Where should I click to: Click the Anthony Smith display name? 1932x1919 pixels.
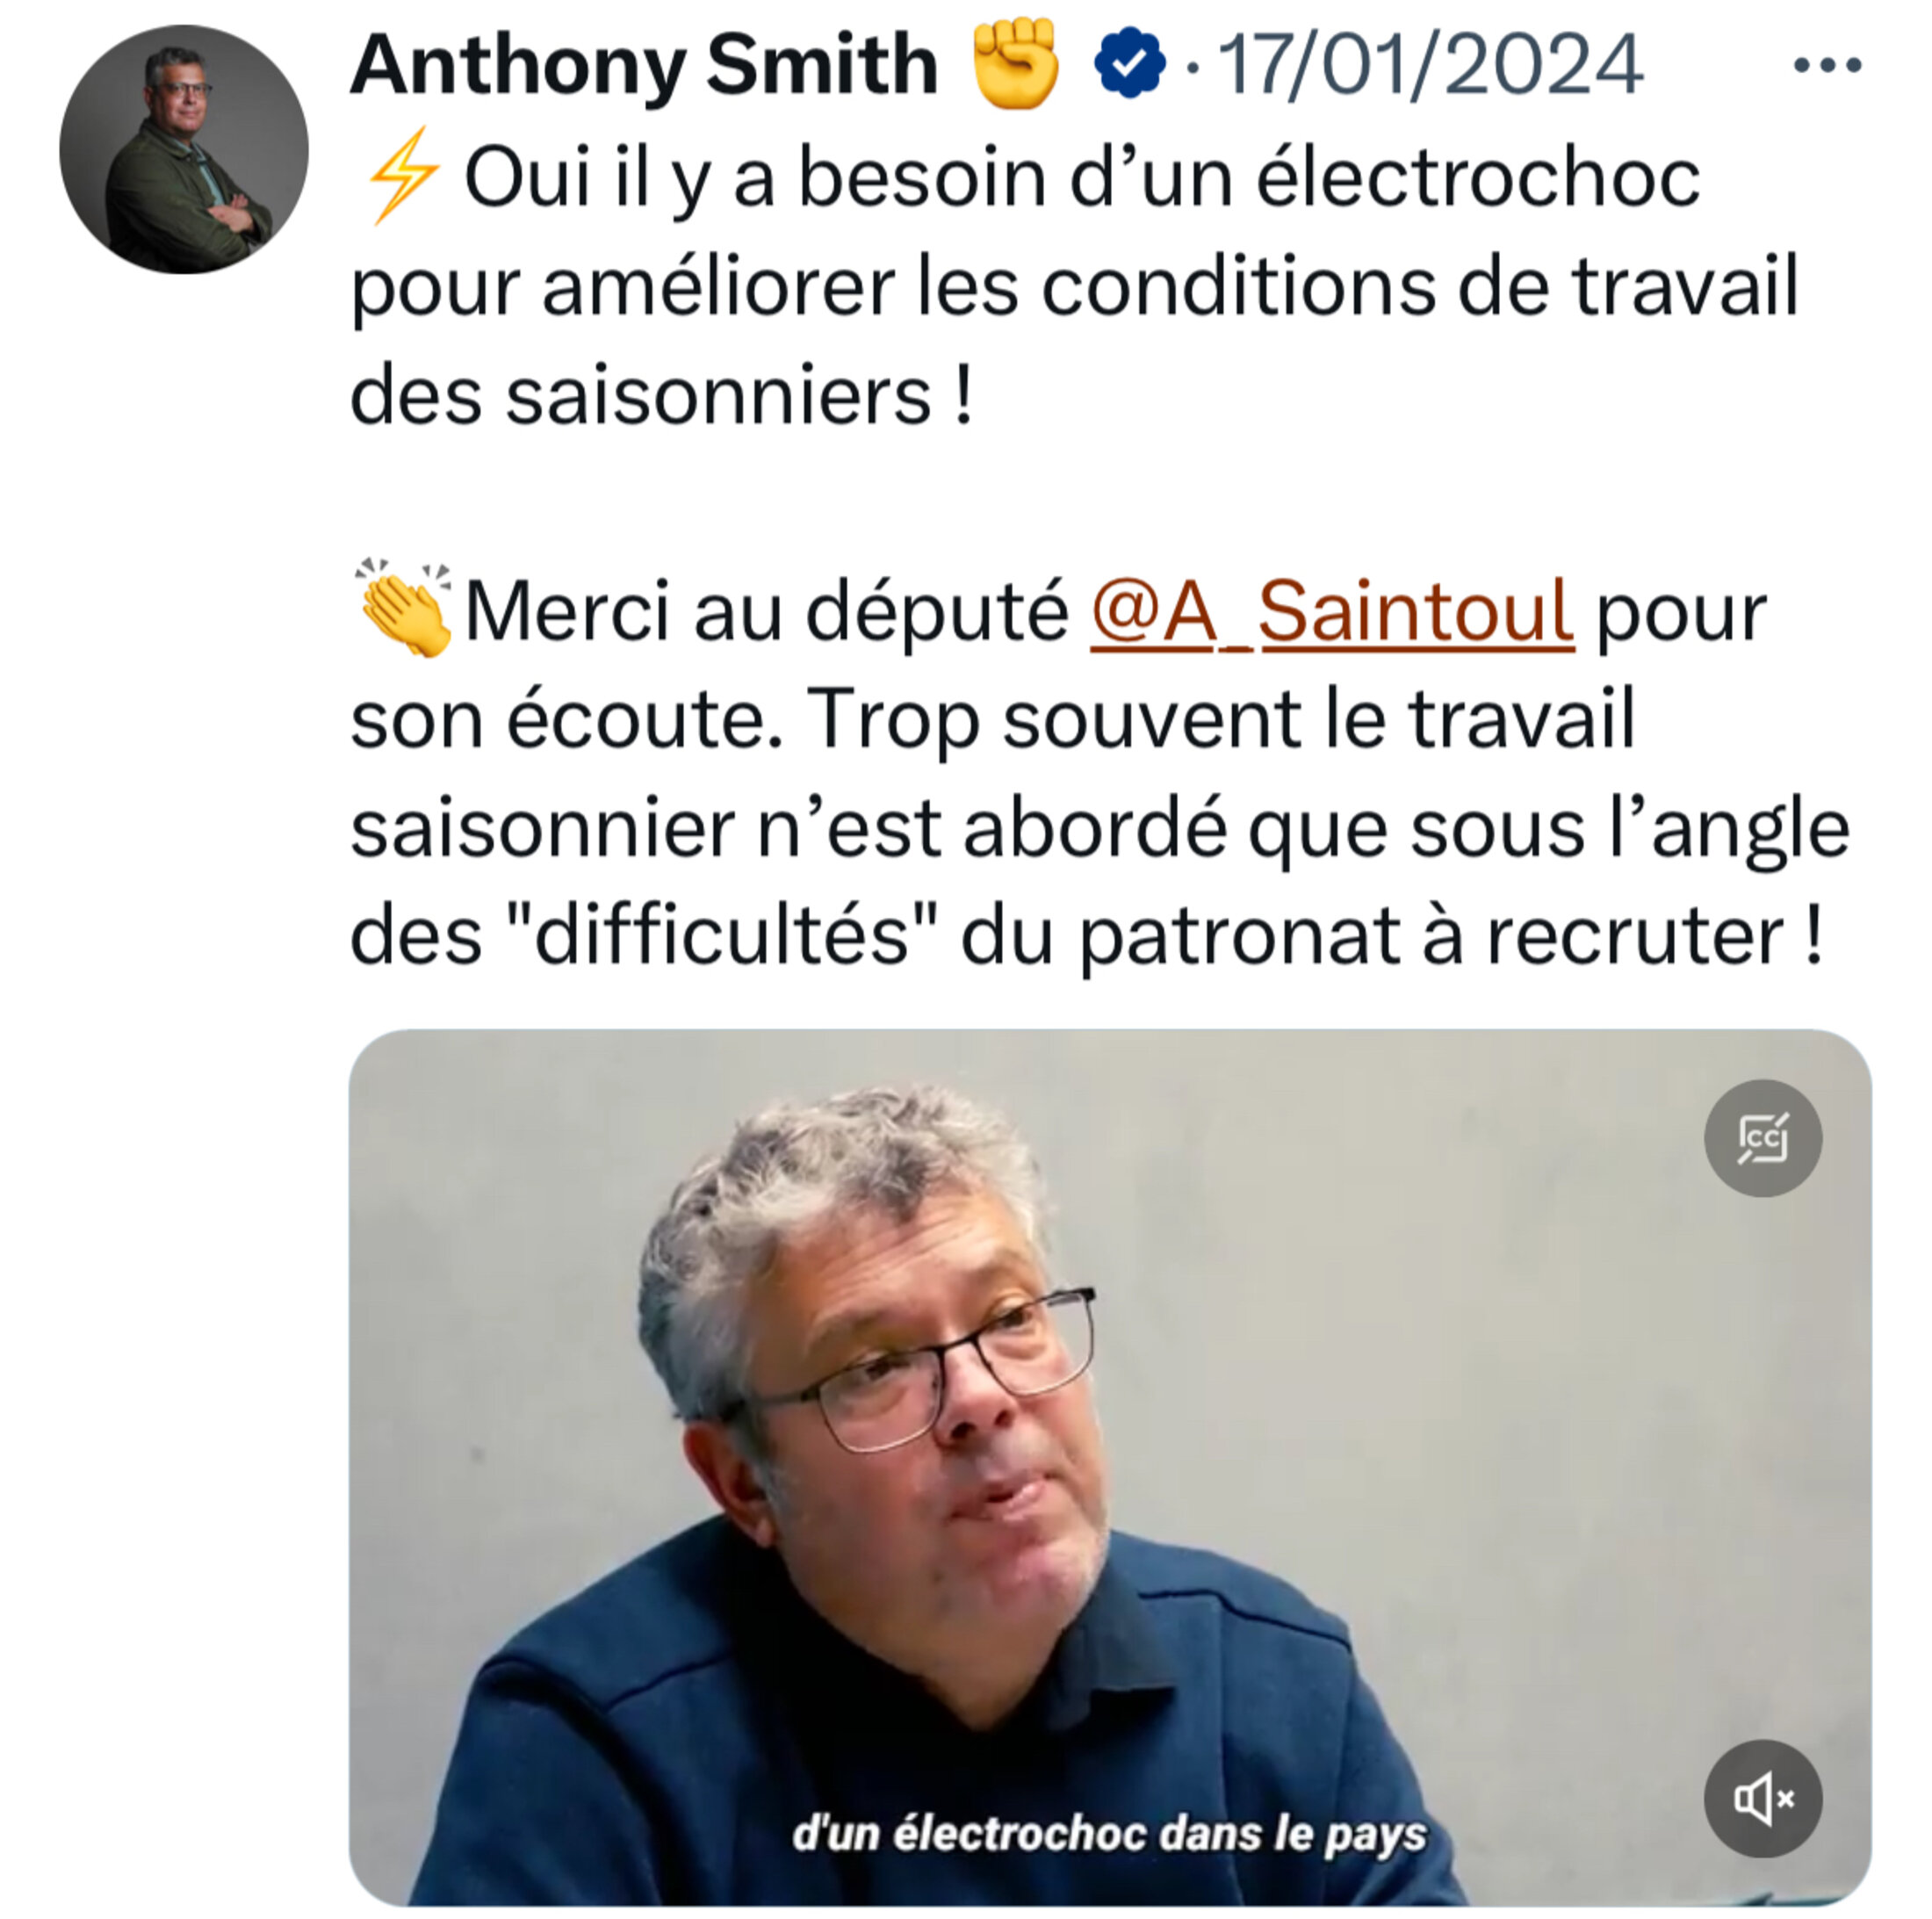pos(644,66)
